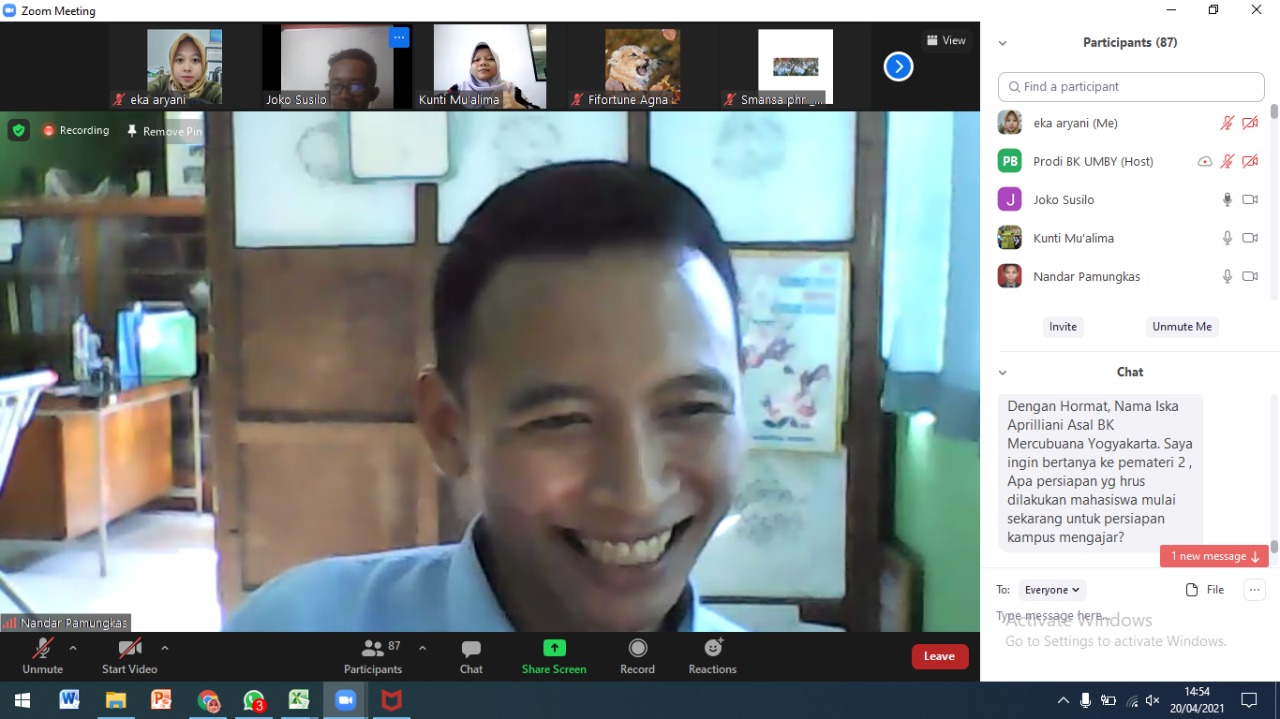Click the chat message from Iska Aprilliani
Screen dimensions: 1280x719
coord(1100,472)
